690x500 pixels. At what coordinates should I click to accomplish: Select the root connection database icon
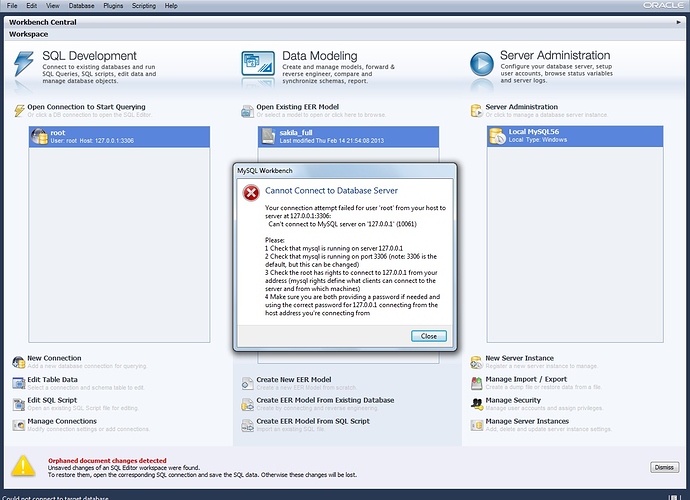point(39,136)
